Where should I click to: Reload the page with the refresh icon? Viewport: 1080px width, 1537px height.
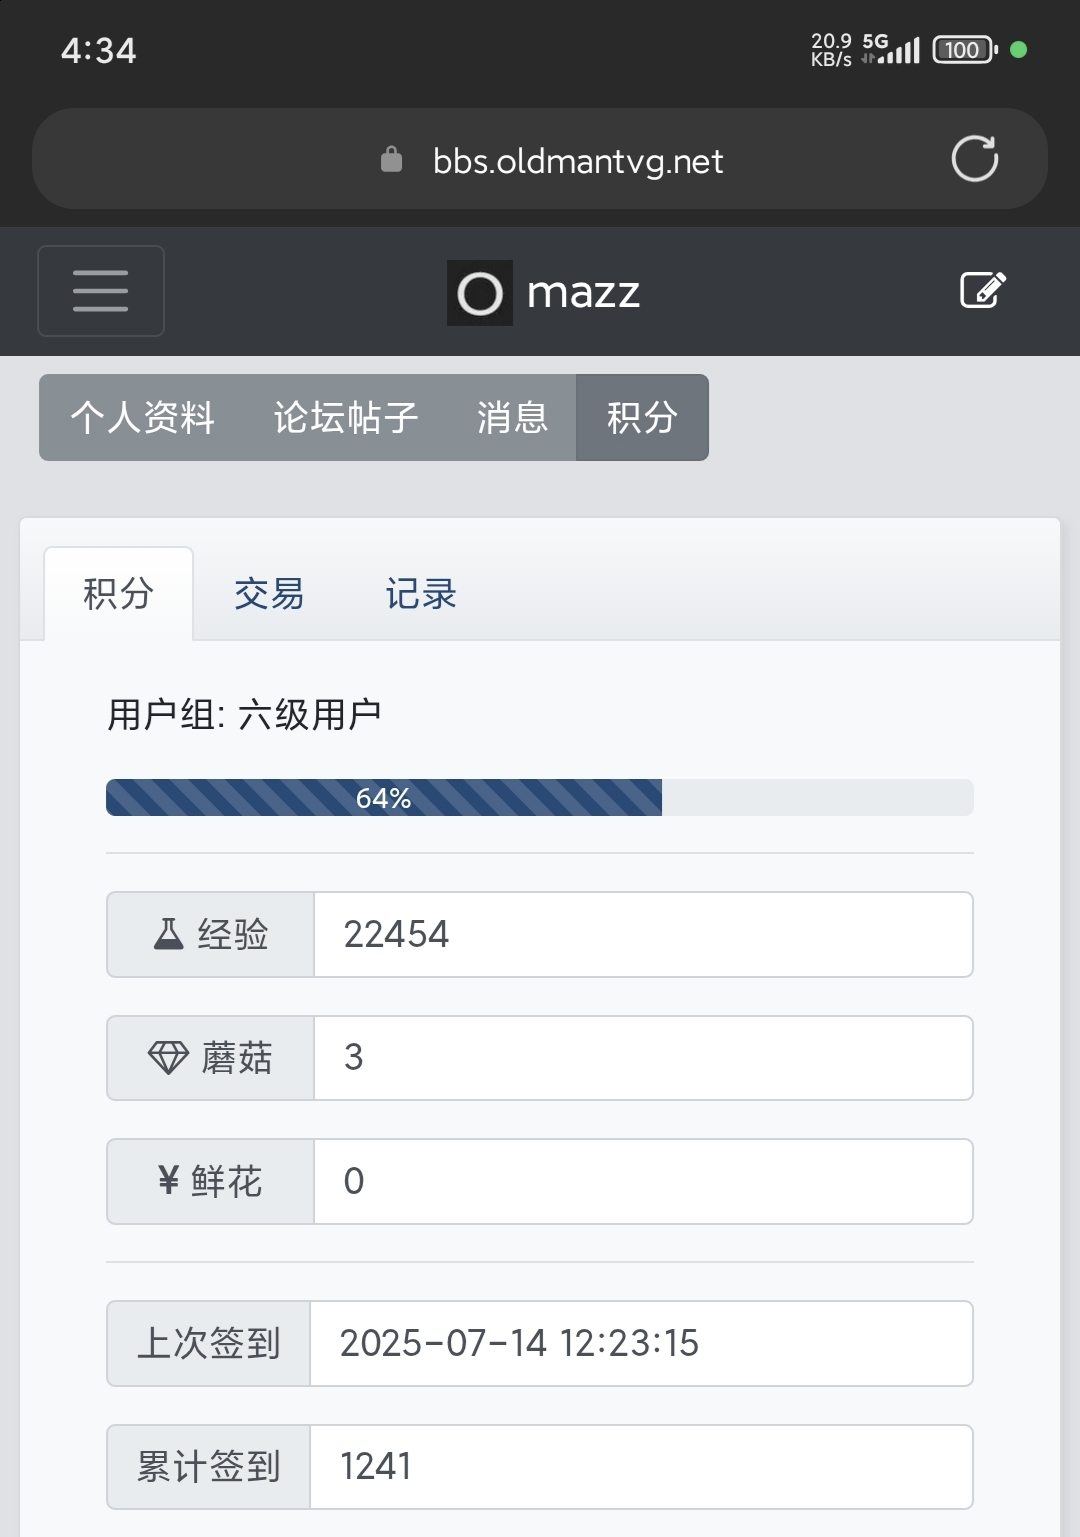tap(974, 159)
